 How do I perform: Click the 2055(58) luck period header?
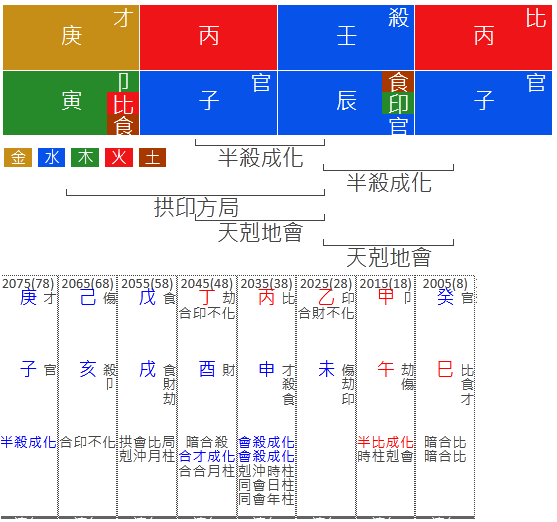click(147, 284)
